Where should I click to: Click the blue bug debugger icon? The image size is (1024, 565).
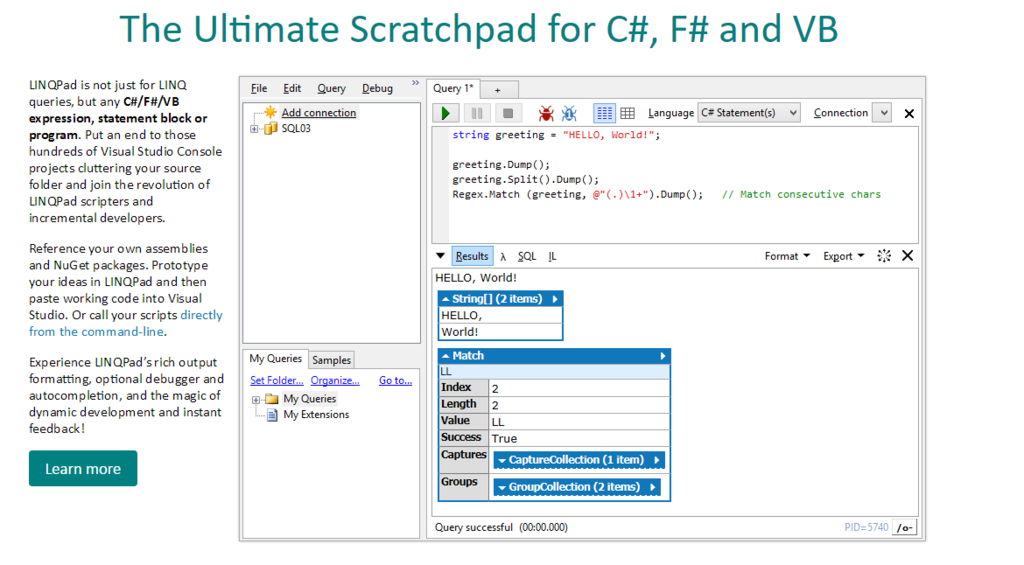coord(569,113)
